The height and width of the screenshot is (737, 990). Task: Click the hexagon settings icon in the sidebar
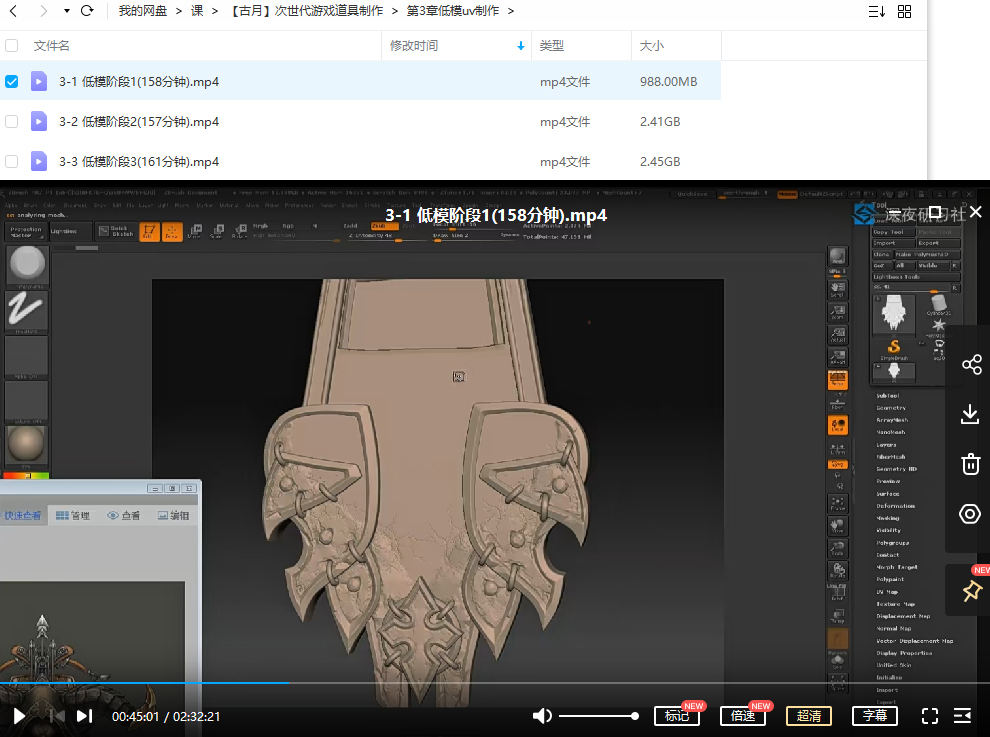pyautogui.click(x=970, y=514)
